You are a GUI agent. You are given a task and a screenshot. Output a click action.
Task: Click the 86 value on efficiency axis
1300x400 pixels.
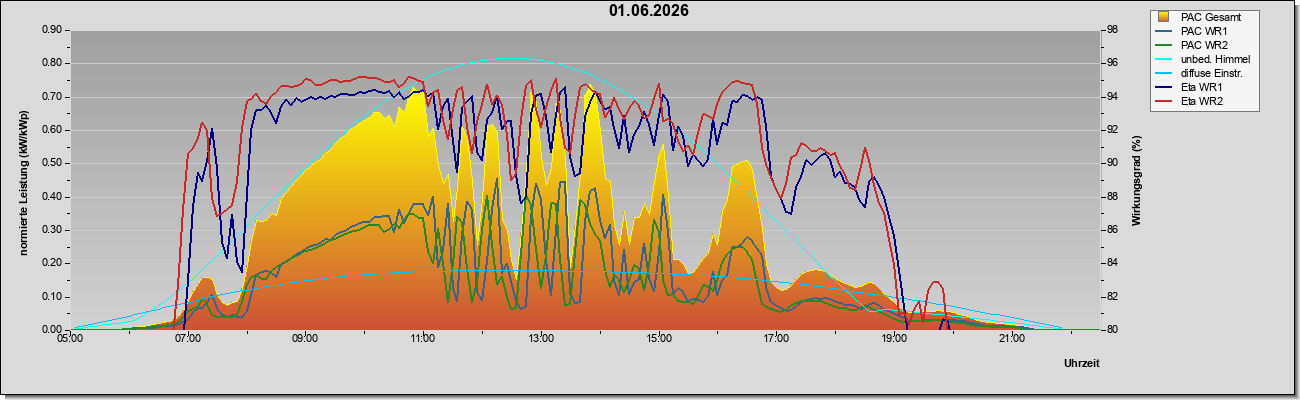1111,230
